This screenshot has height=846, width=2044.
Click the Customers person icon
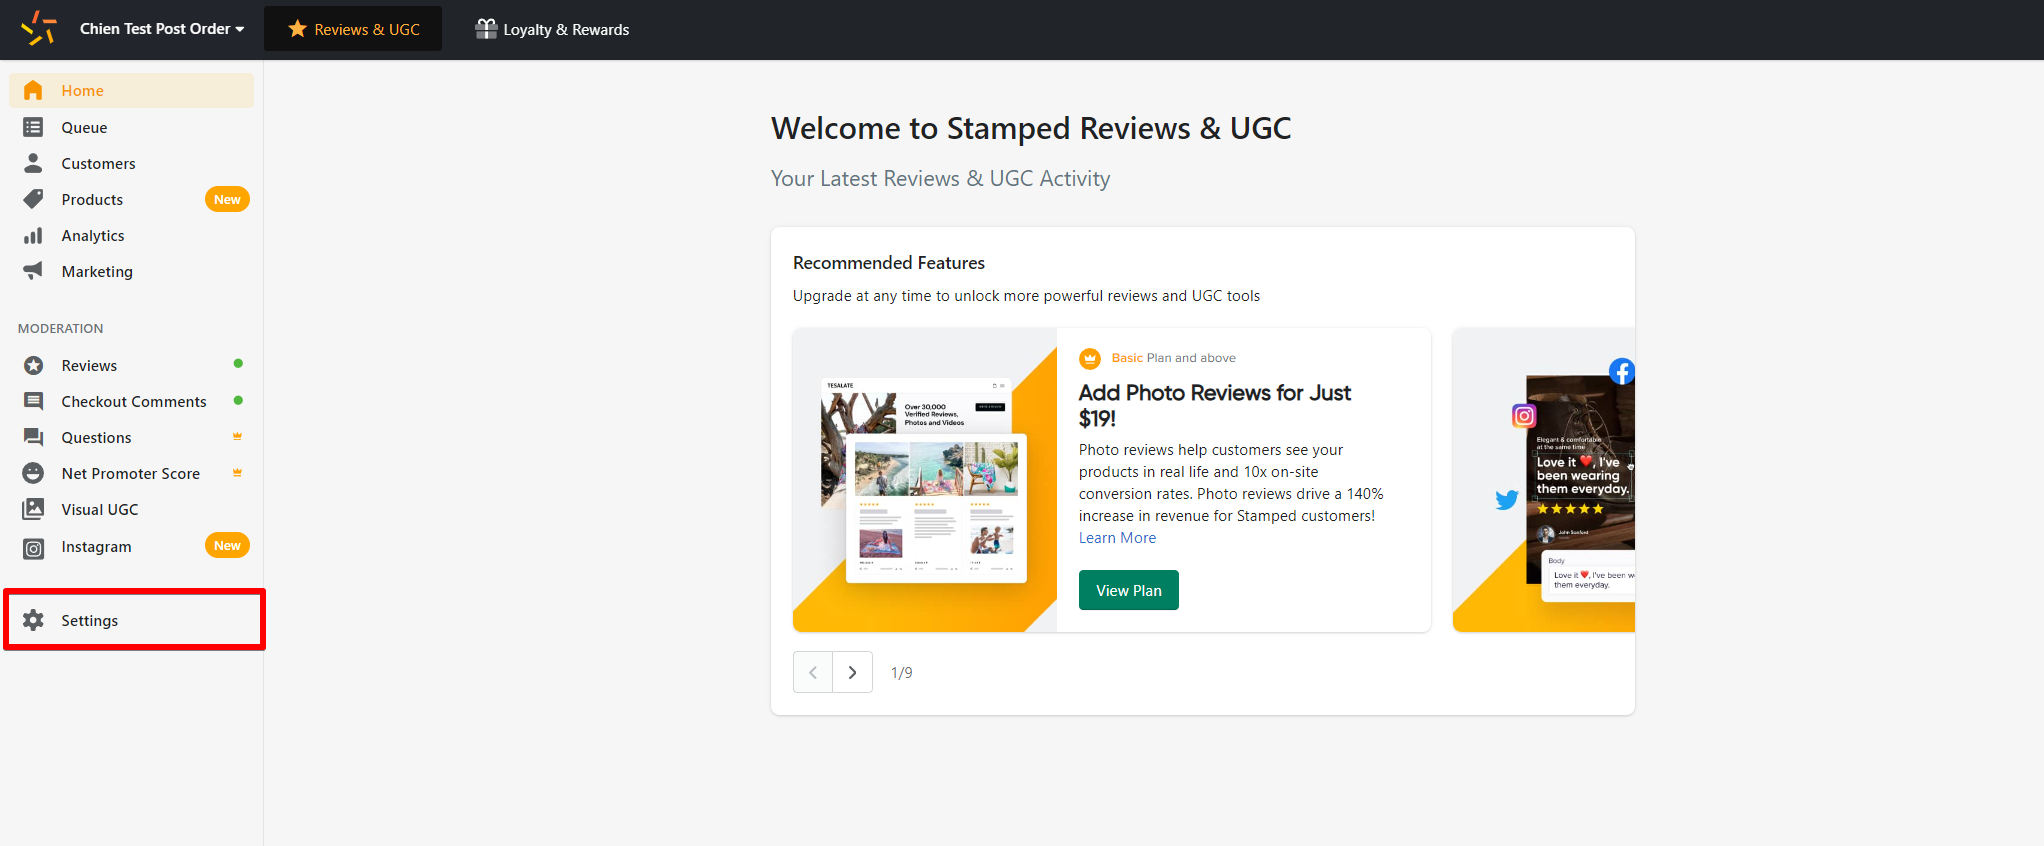[33, 163]
